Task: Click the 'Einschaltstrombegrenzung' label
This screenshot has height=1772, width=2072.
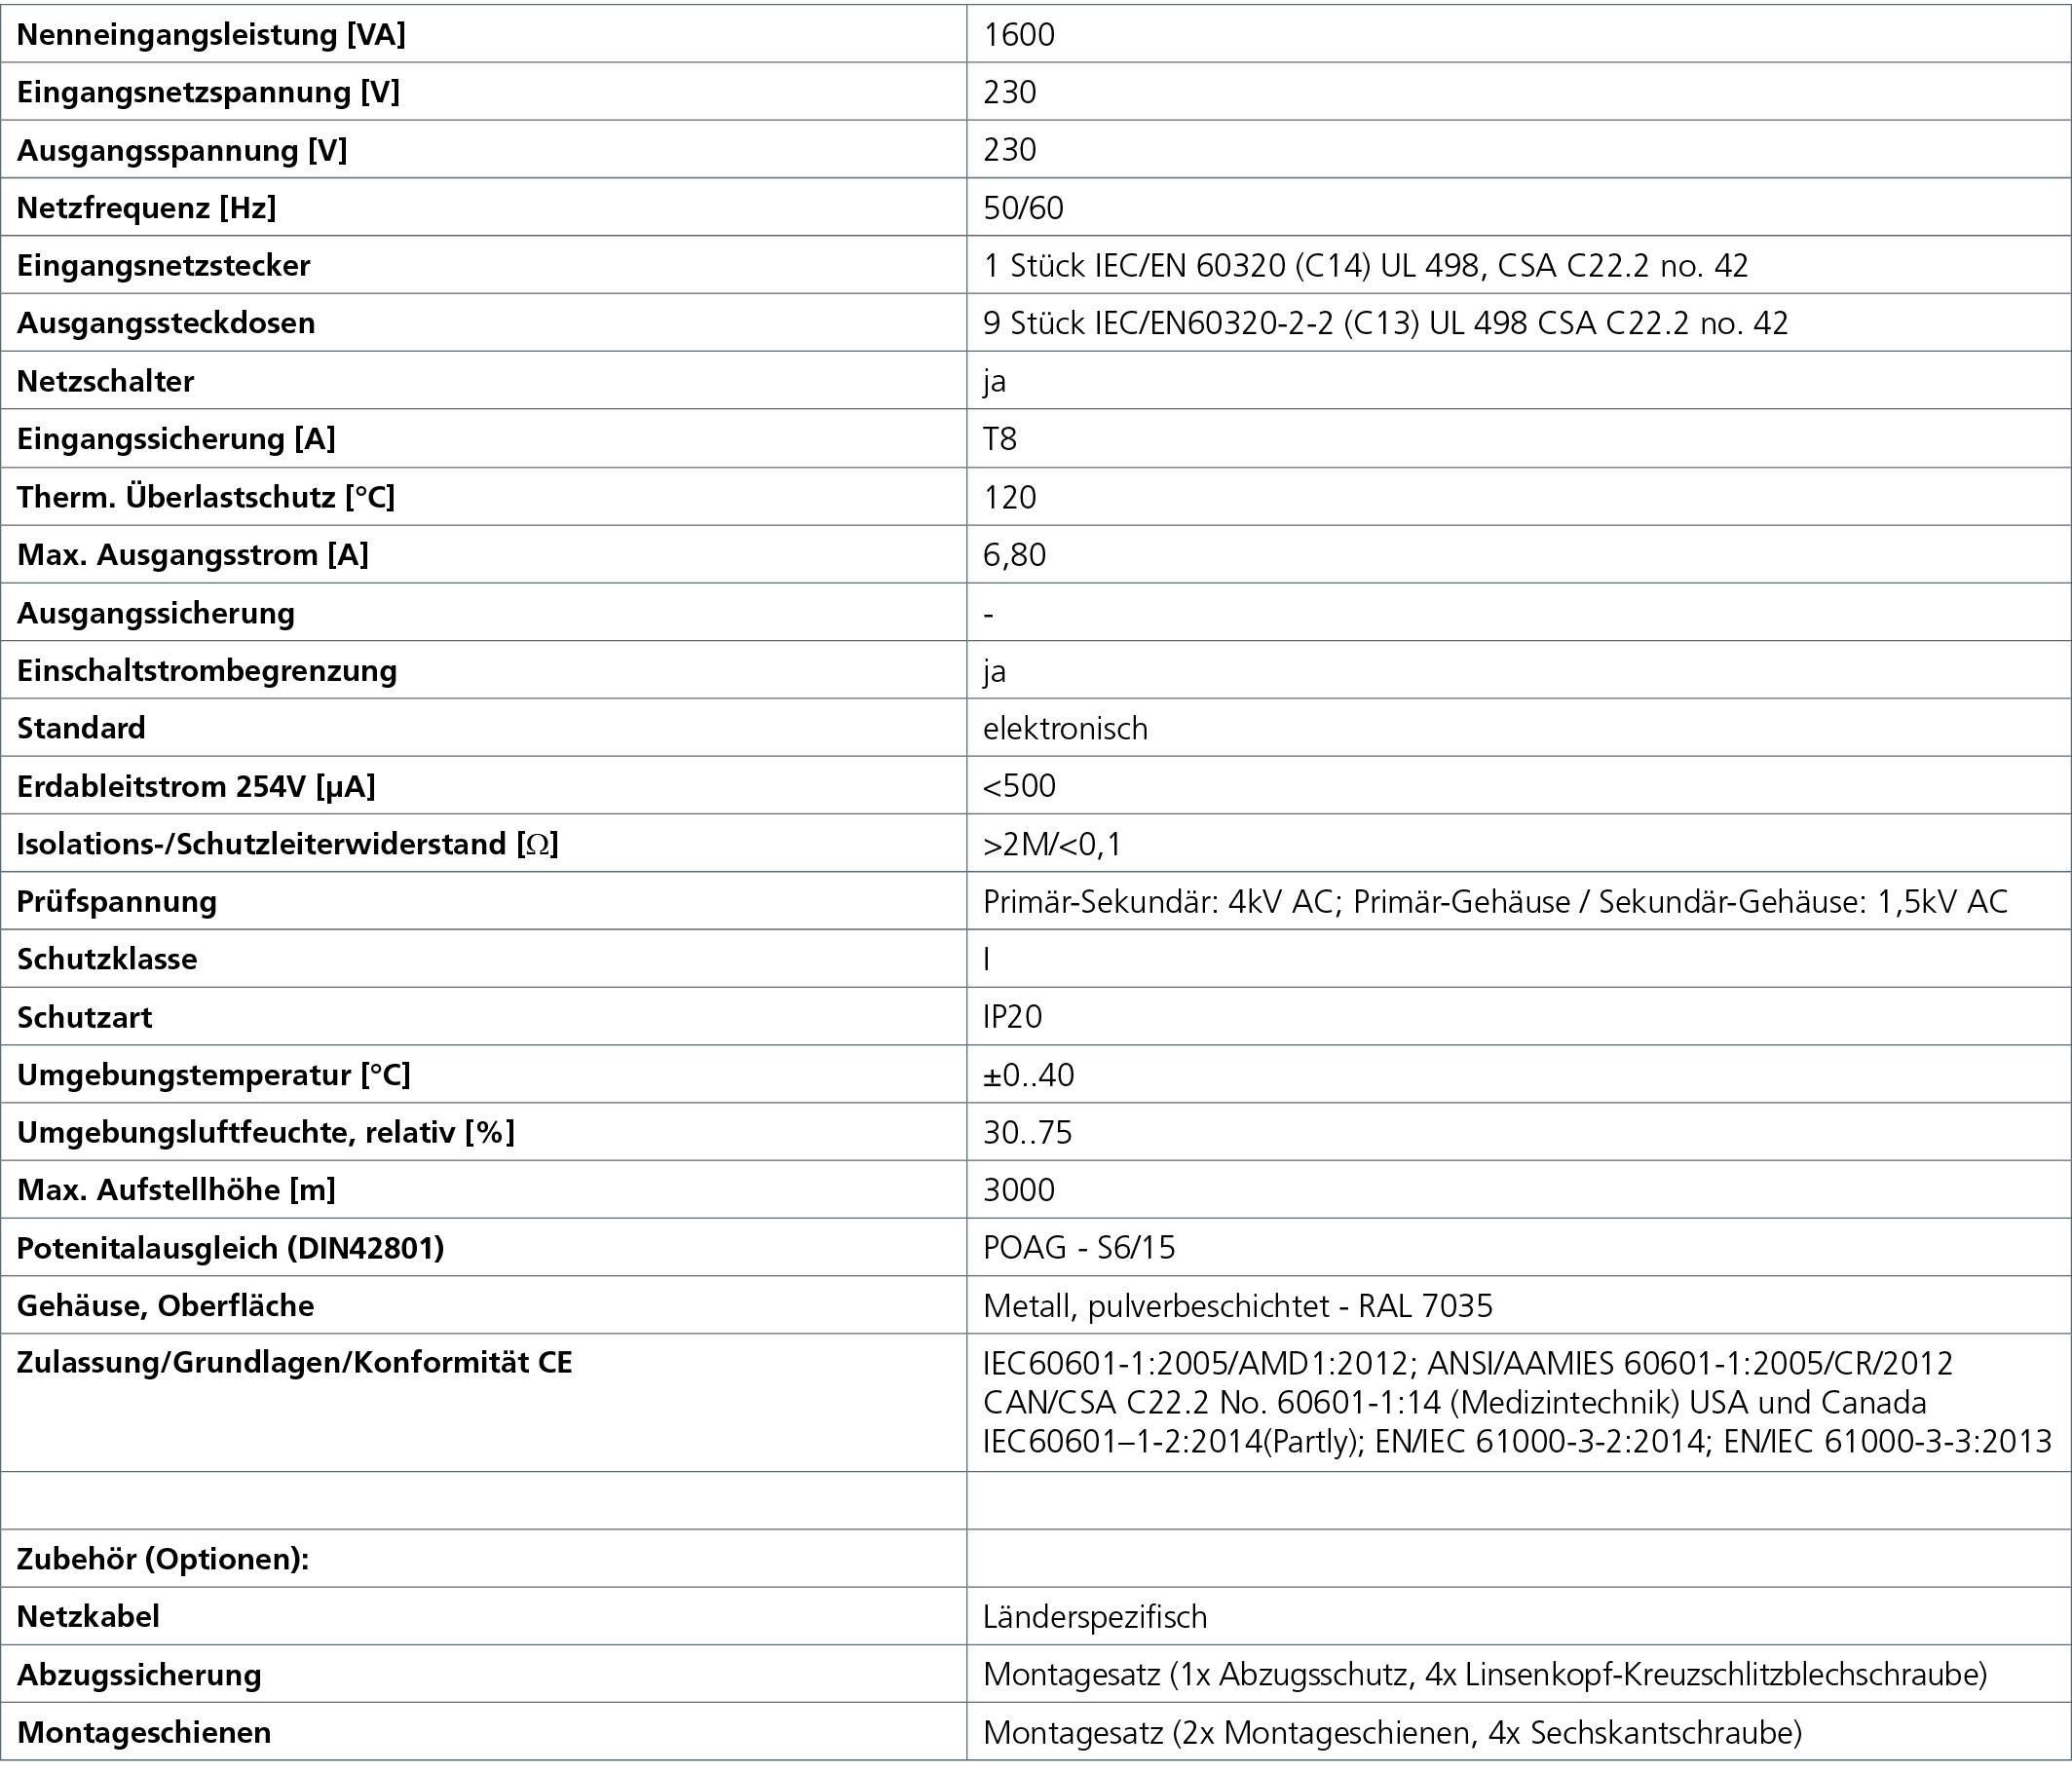Action: 207,670
